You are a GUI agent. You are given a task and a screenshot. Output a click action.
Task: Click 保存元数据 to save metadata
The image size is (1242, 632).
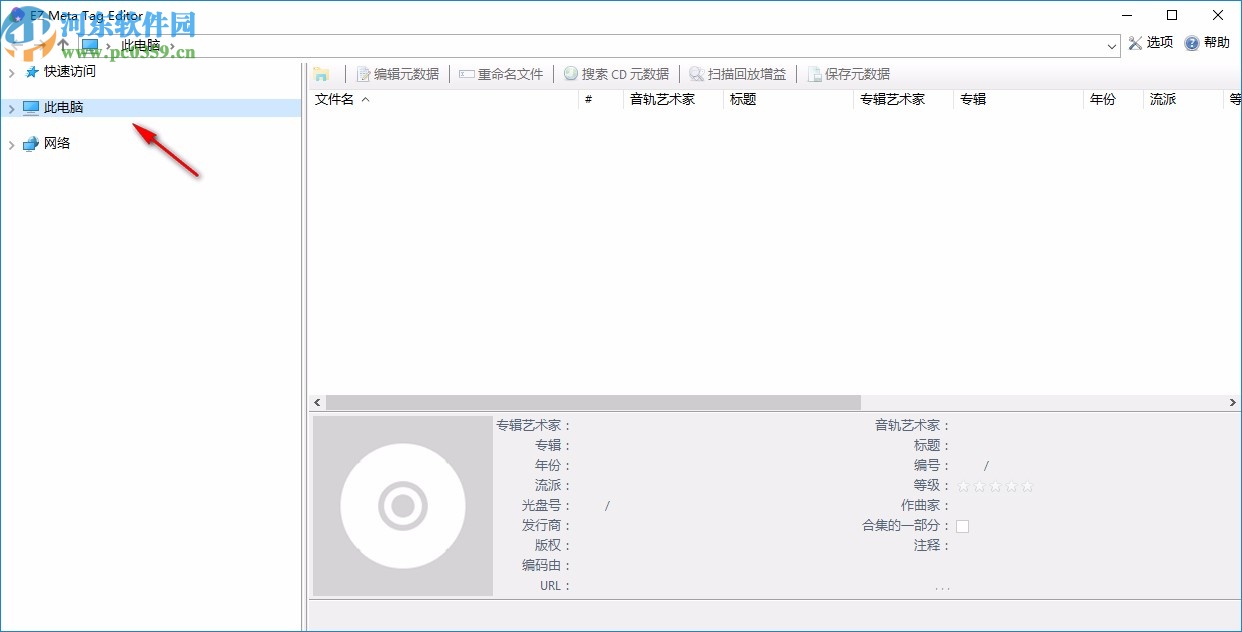pyautogui.click(x=848, y=73)
